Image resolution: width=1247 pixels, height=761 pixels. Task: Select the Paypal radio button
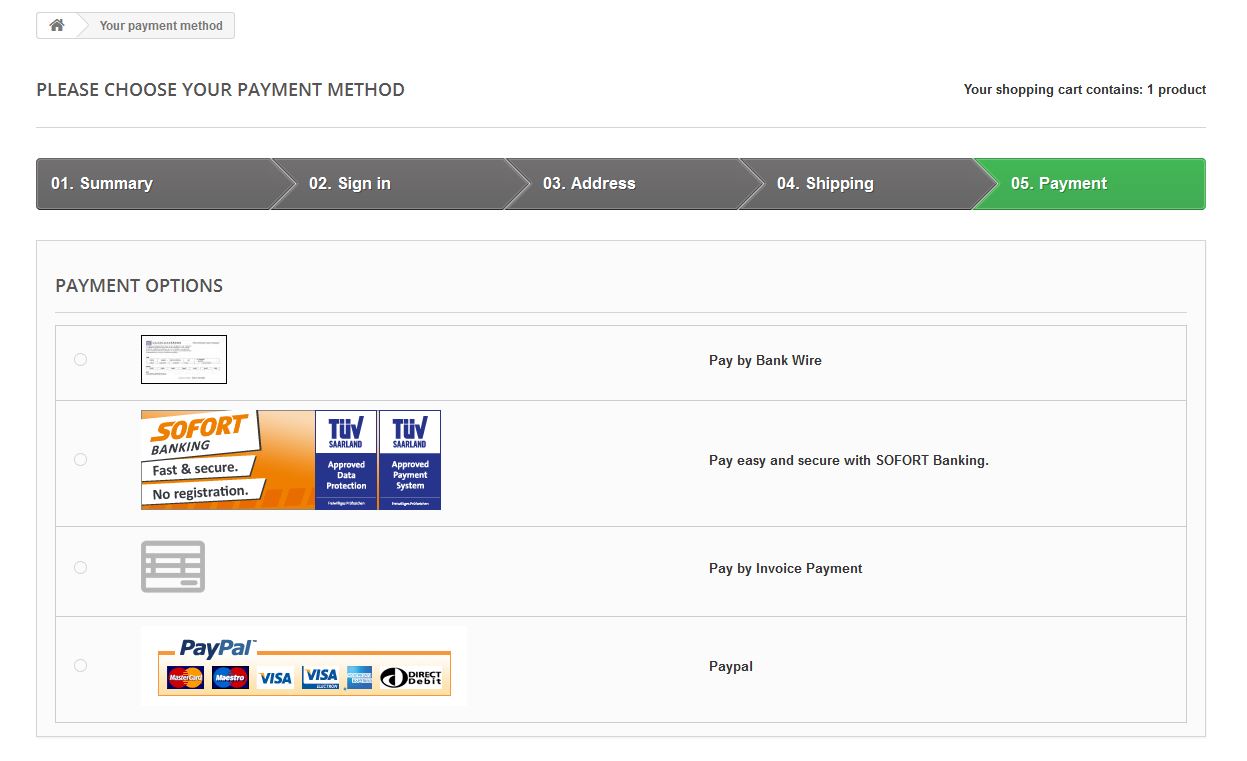coord(81,665)
